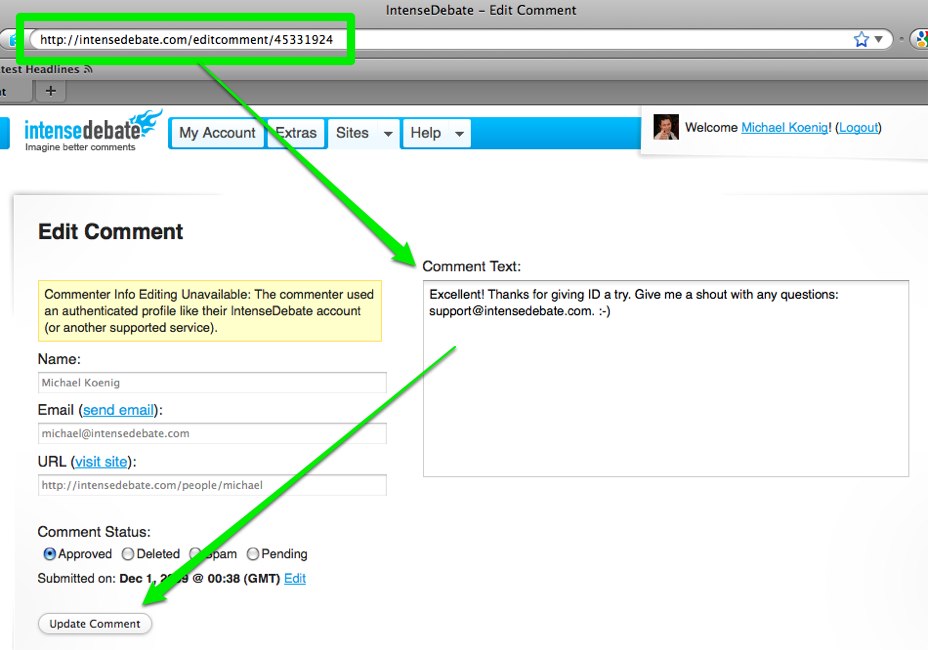Image resolution: width=928 pixels, height=650 pixels.
Task: Click the Google search engine icon
Action: (920, 39)
